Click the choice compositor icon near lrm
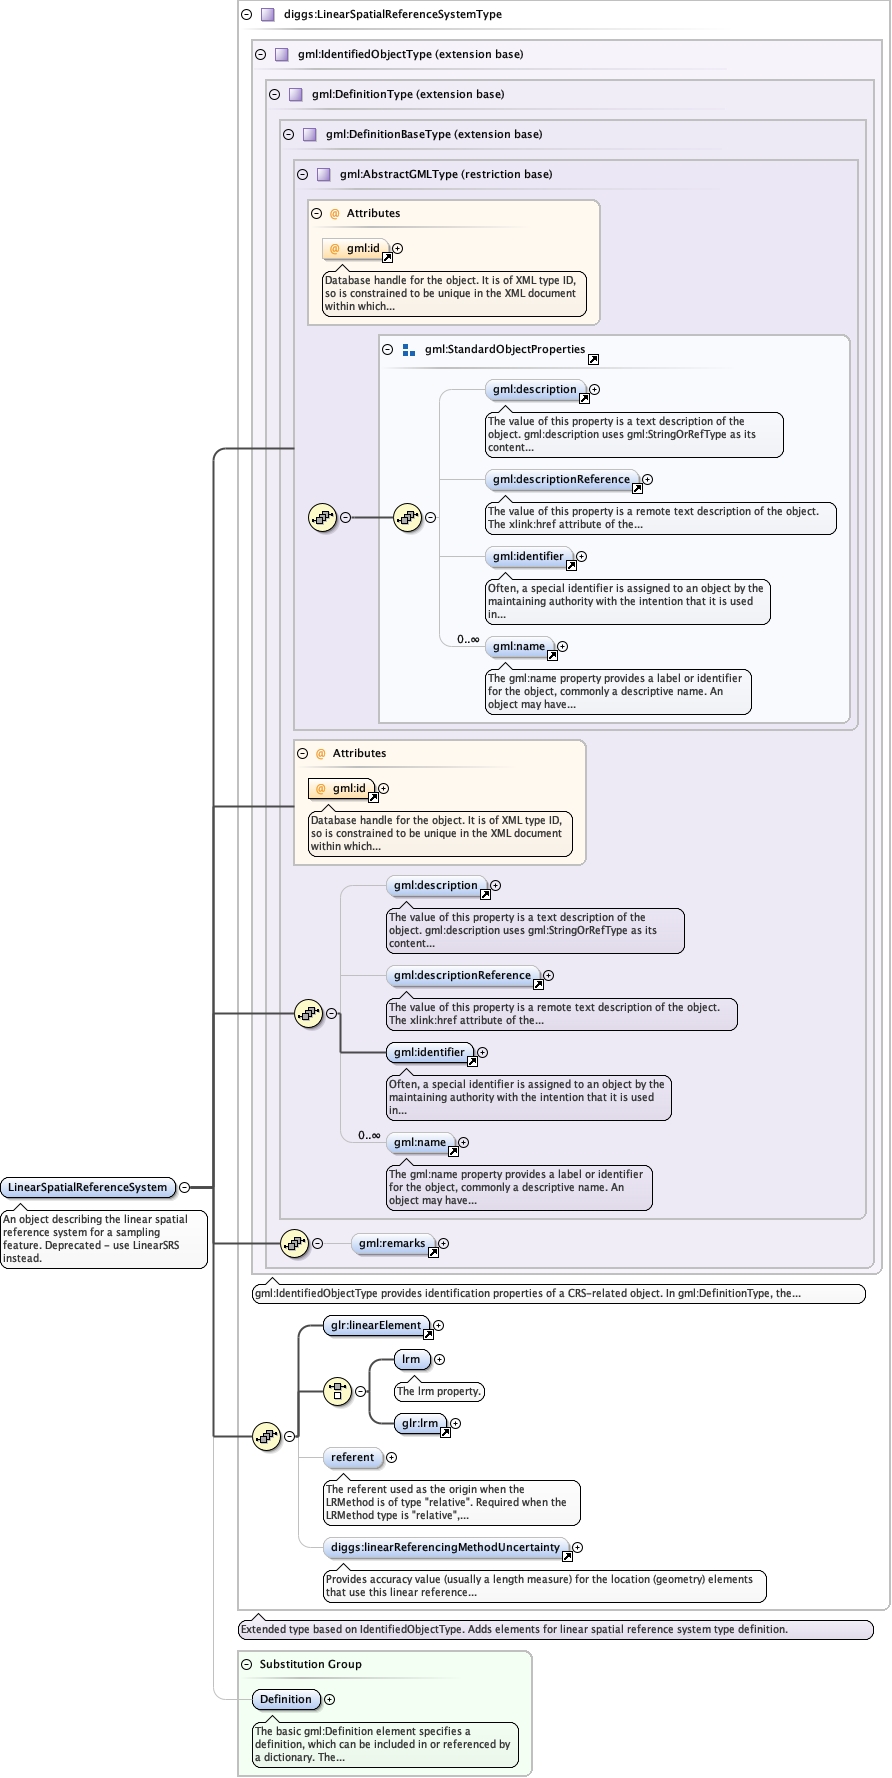Screen dimensions: 892x1778 tap(337, 1391)
